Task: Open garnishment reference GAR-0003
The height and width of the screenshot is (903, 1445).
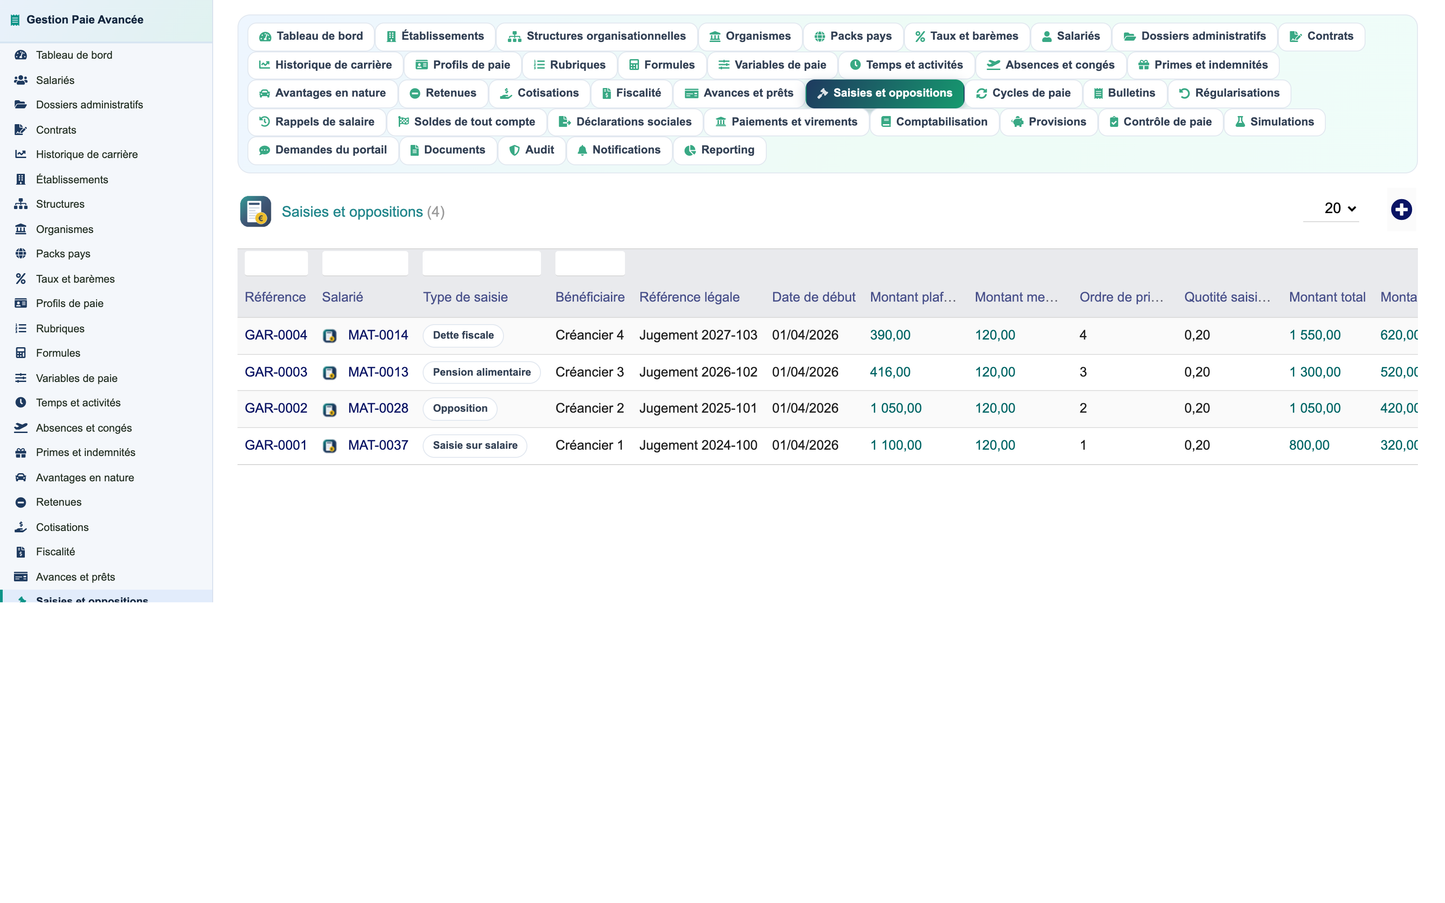Action: (276, 372)
